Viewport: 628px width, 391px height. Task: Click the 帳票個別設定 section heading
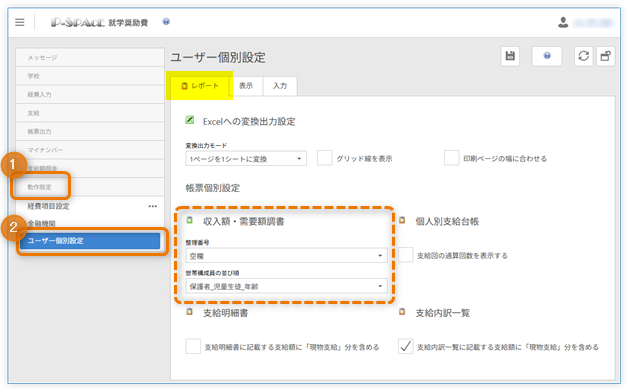213,188
